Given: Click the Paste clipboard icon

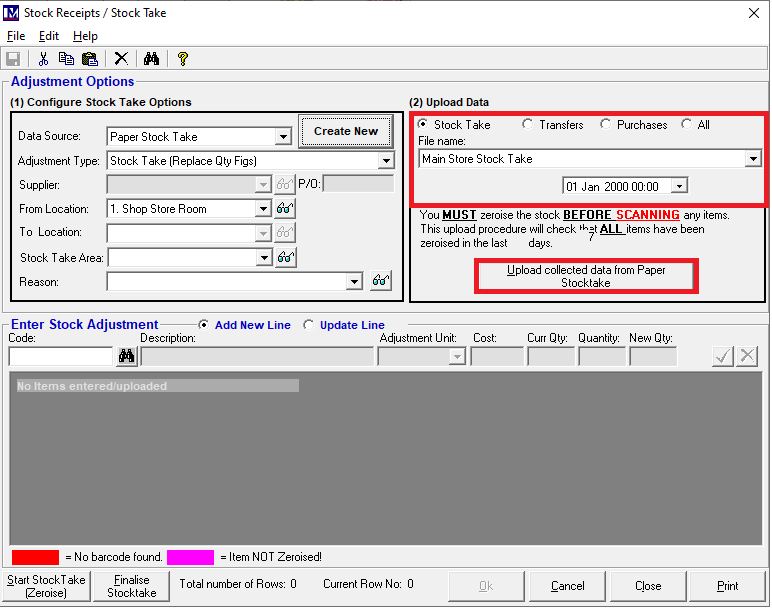Looking at the screenshot, I should tap(90, 59).
